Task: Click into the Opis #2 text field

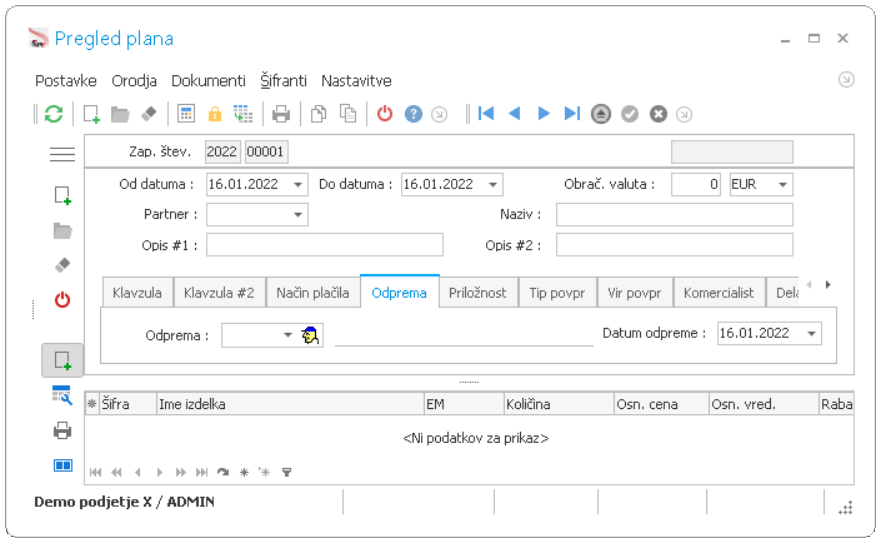Action: (674, 245)
